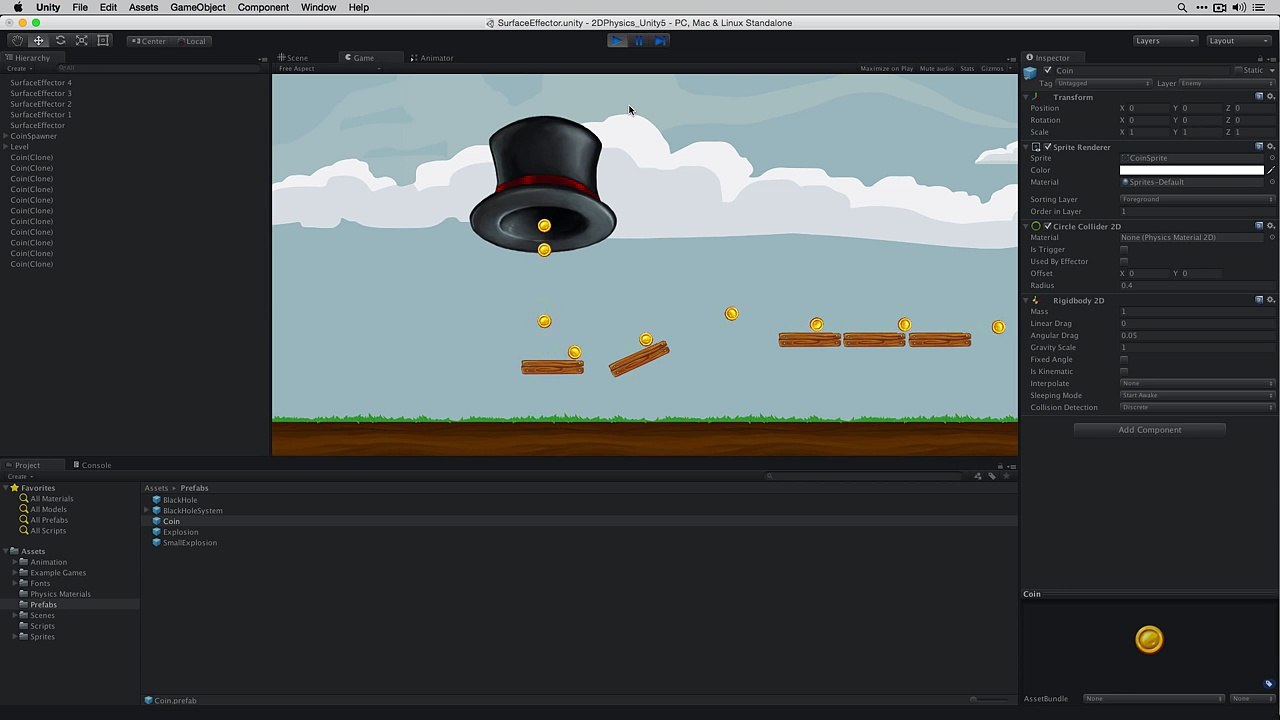Open the GameObject menu
Screen dimensions: 1280x720
[x=198, y=7]
